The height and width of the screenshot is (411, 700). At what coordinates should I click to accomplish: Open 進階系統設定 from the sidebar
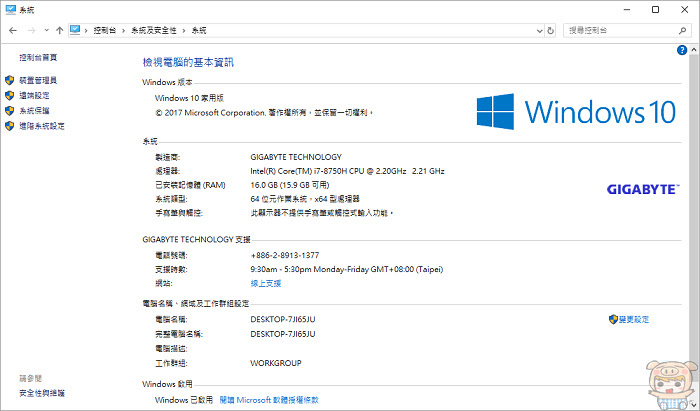point(42,126)
